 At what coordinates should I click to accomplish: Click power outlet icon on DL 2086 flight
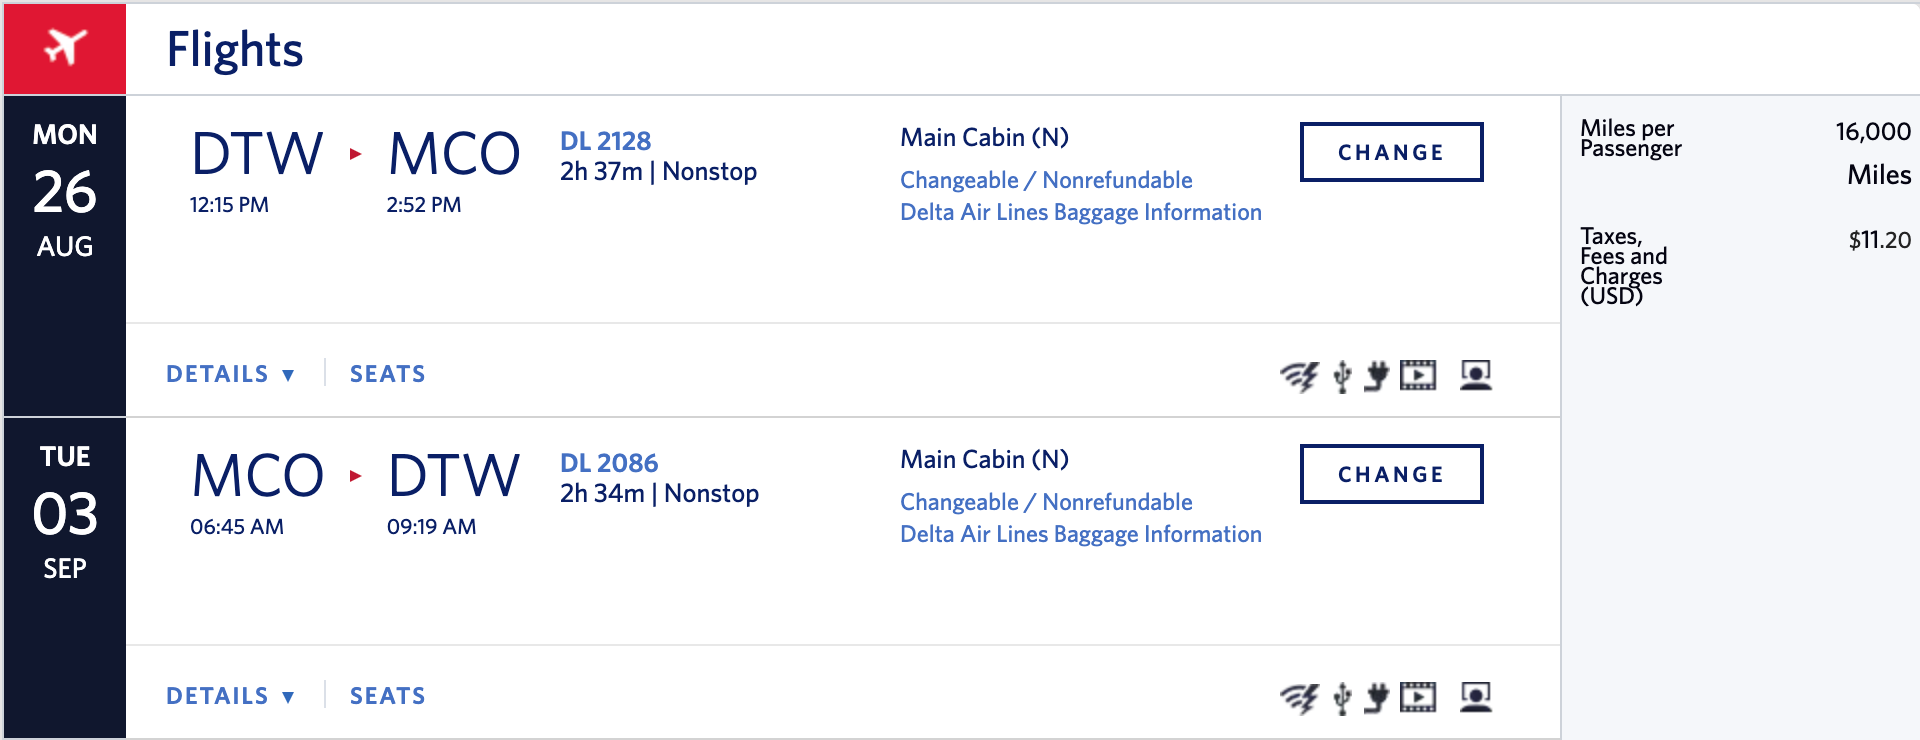[x=1377, y=698]
